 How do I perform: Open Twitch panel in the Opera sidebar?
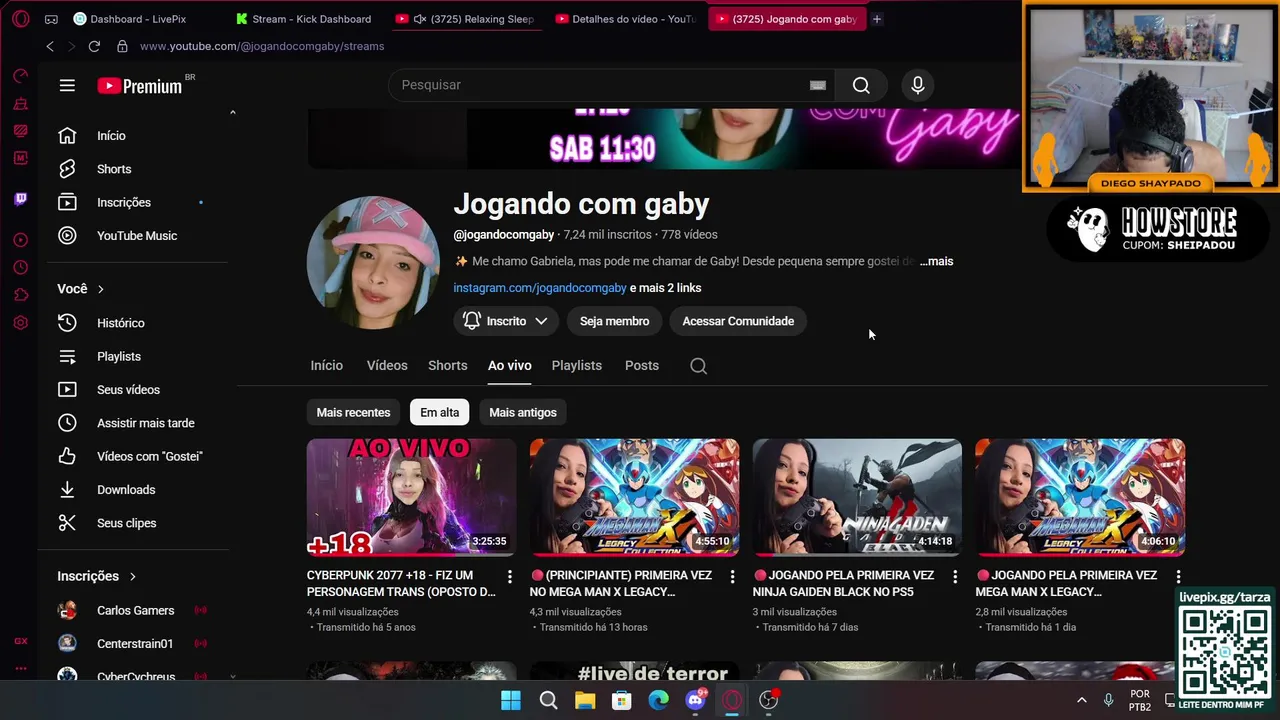(x=20, y=199)
